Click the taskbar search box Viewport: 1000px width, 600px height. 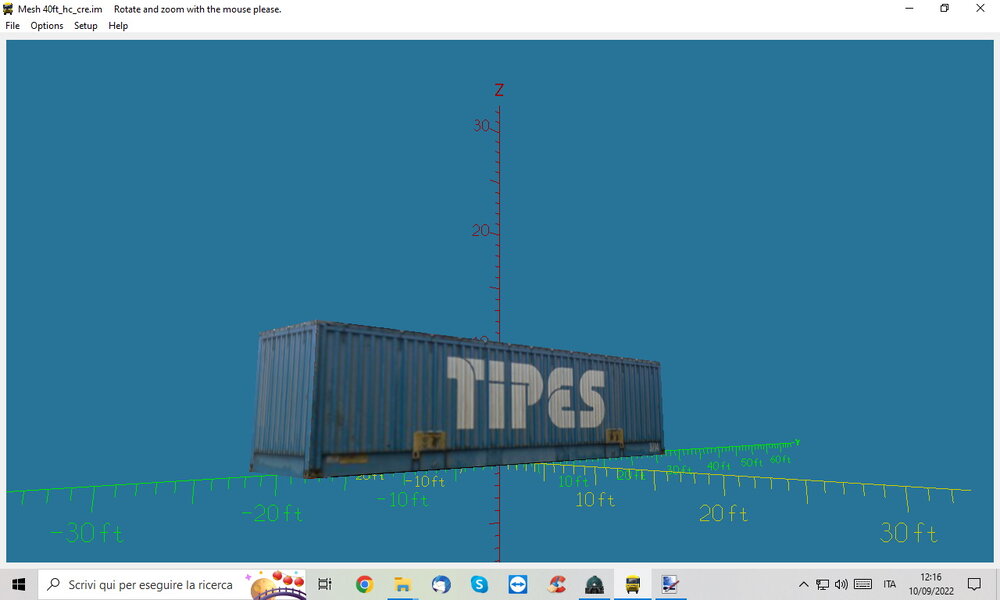coord(172,584)
